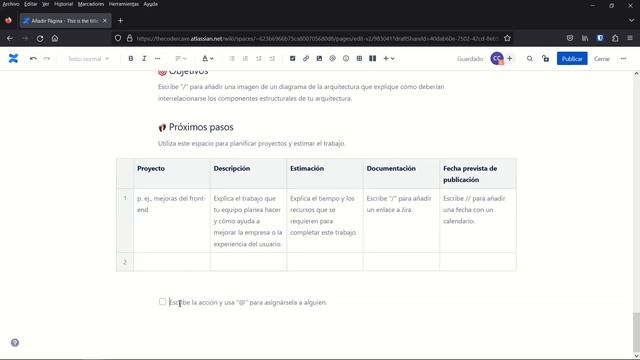Open the Ayuda menu

tap(151, 4)
